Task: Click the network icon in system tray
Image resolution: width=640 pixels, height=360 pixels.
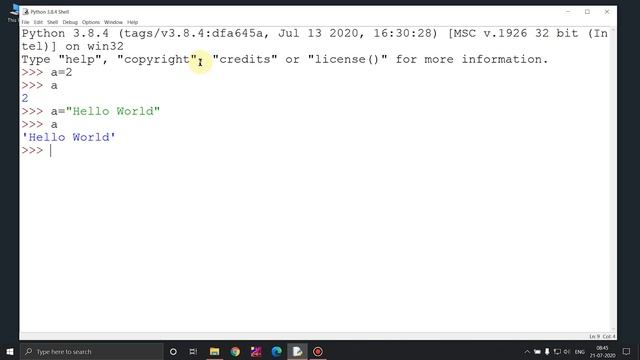Action: tap(557, 351)
